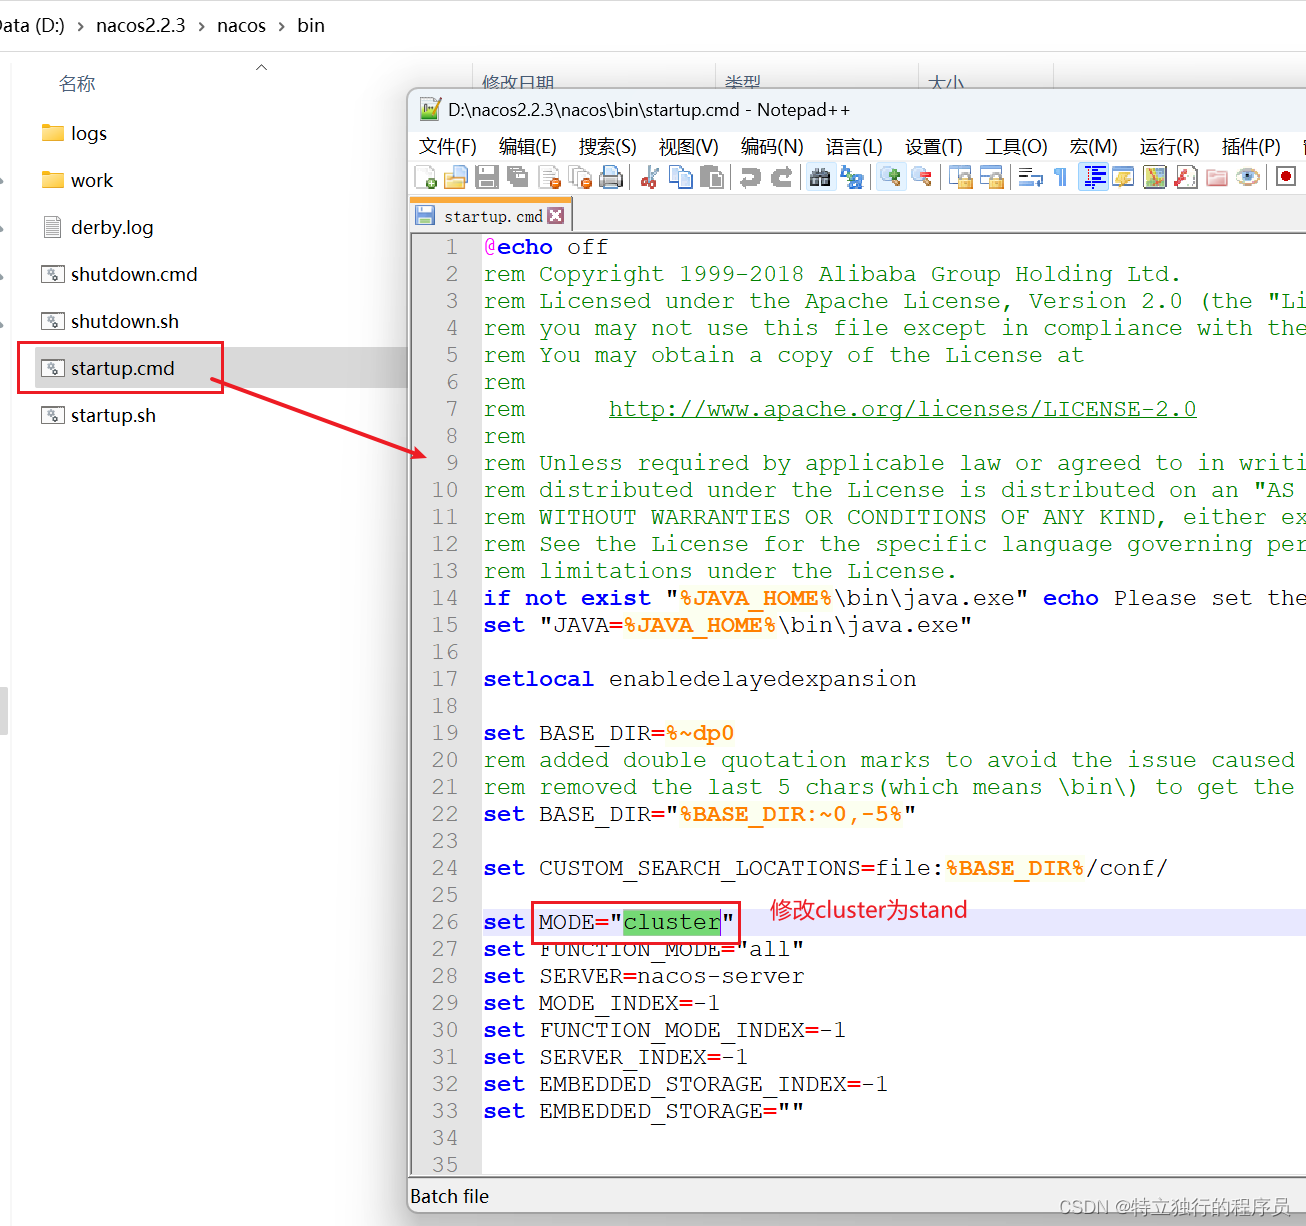Click the Close document toolbar icon
The image size is (1306, 1226).
[x=549, y=178]
